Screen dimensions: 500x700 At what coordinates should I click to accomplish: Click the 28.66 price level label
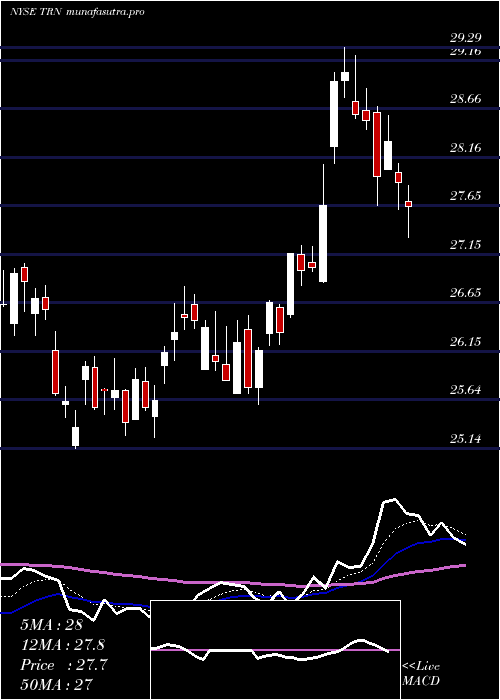(465, 99)
